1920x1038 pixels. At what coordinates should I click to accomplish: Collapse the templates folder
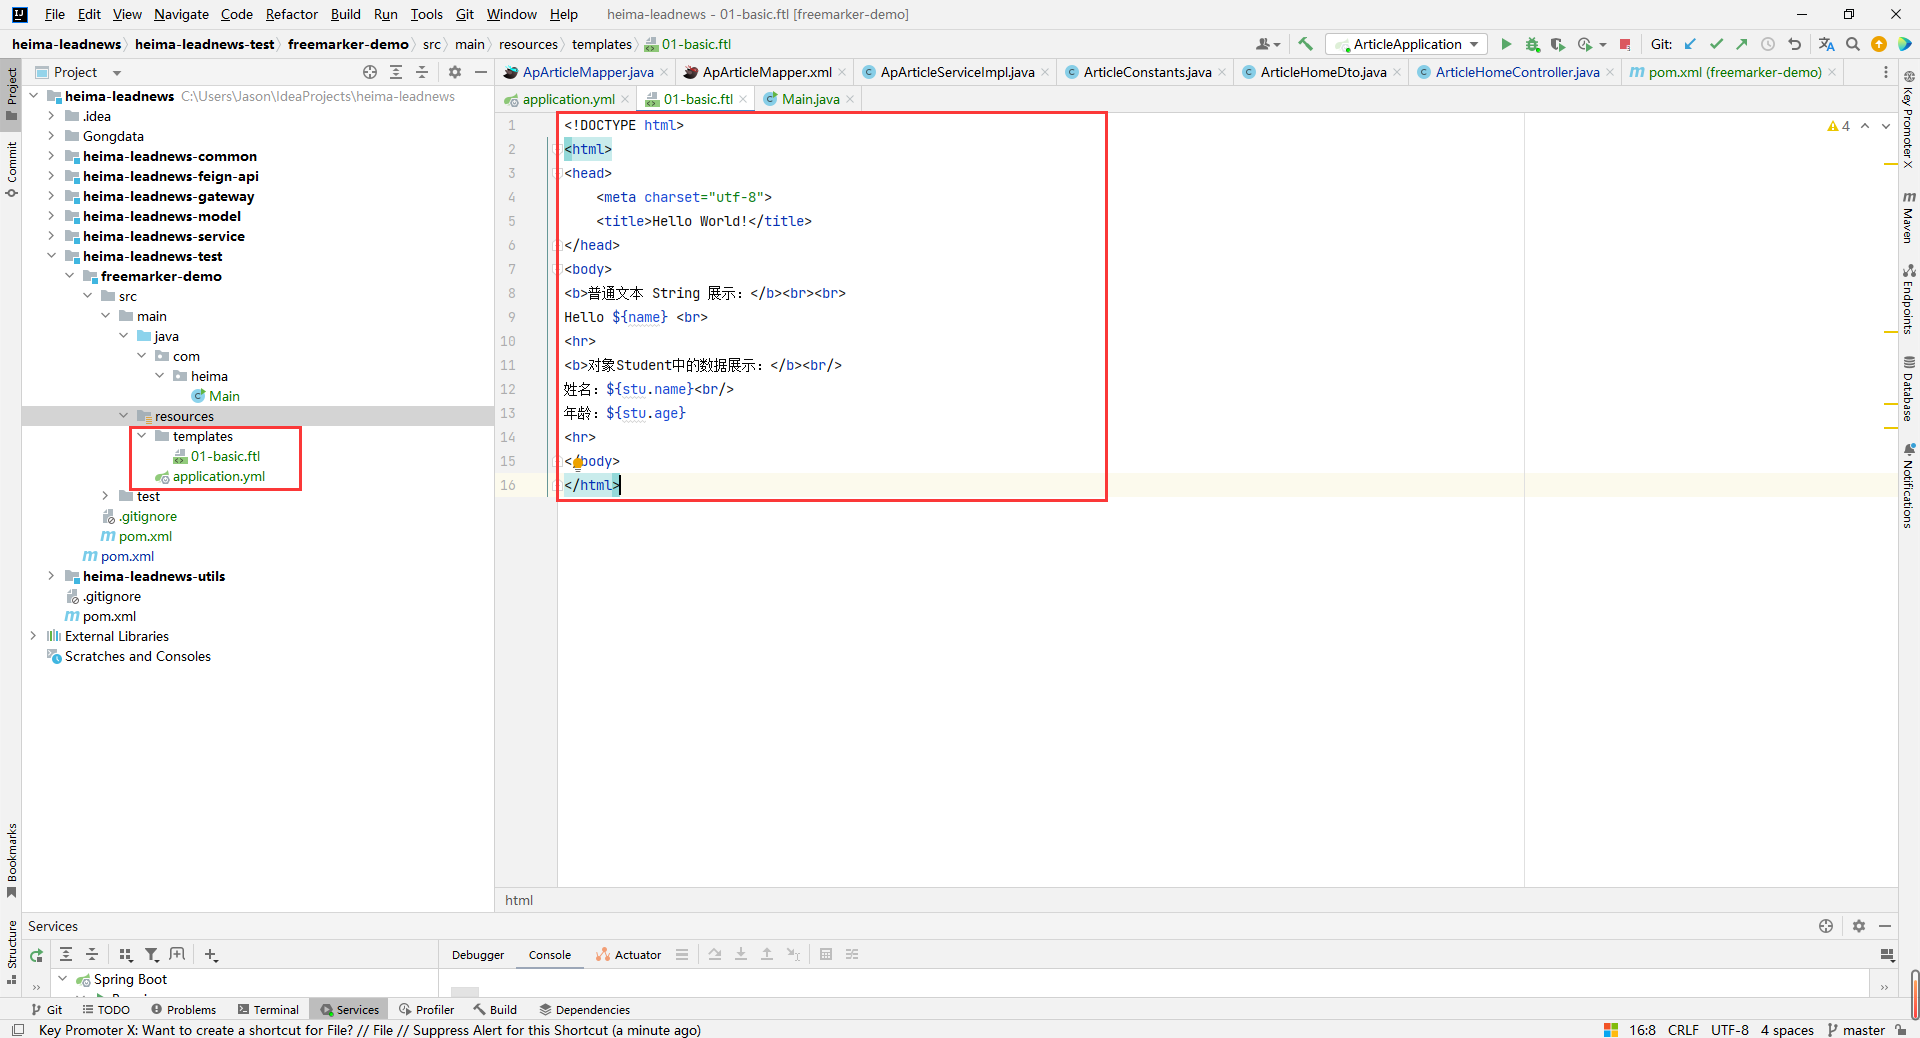[x=142, y=436]
